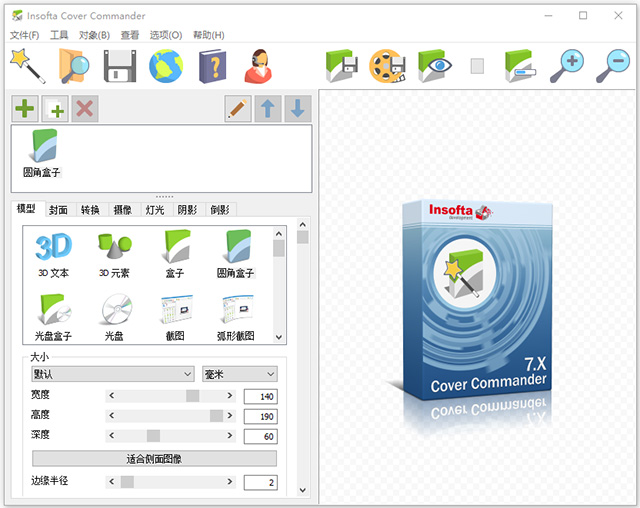Open the 帮助(H) menu
Image resolution: width=640 pixels, height=508 pixels.
pyautogui.click(x=209, y=35)
